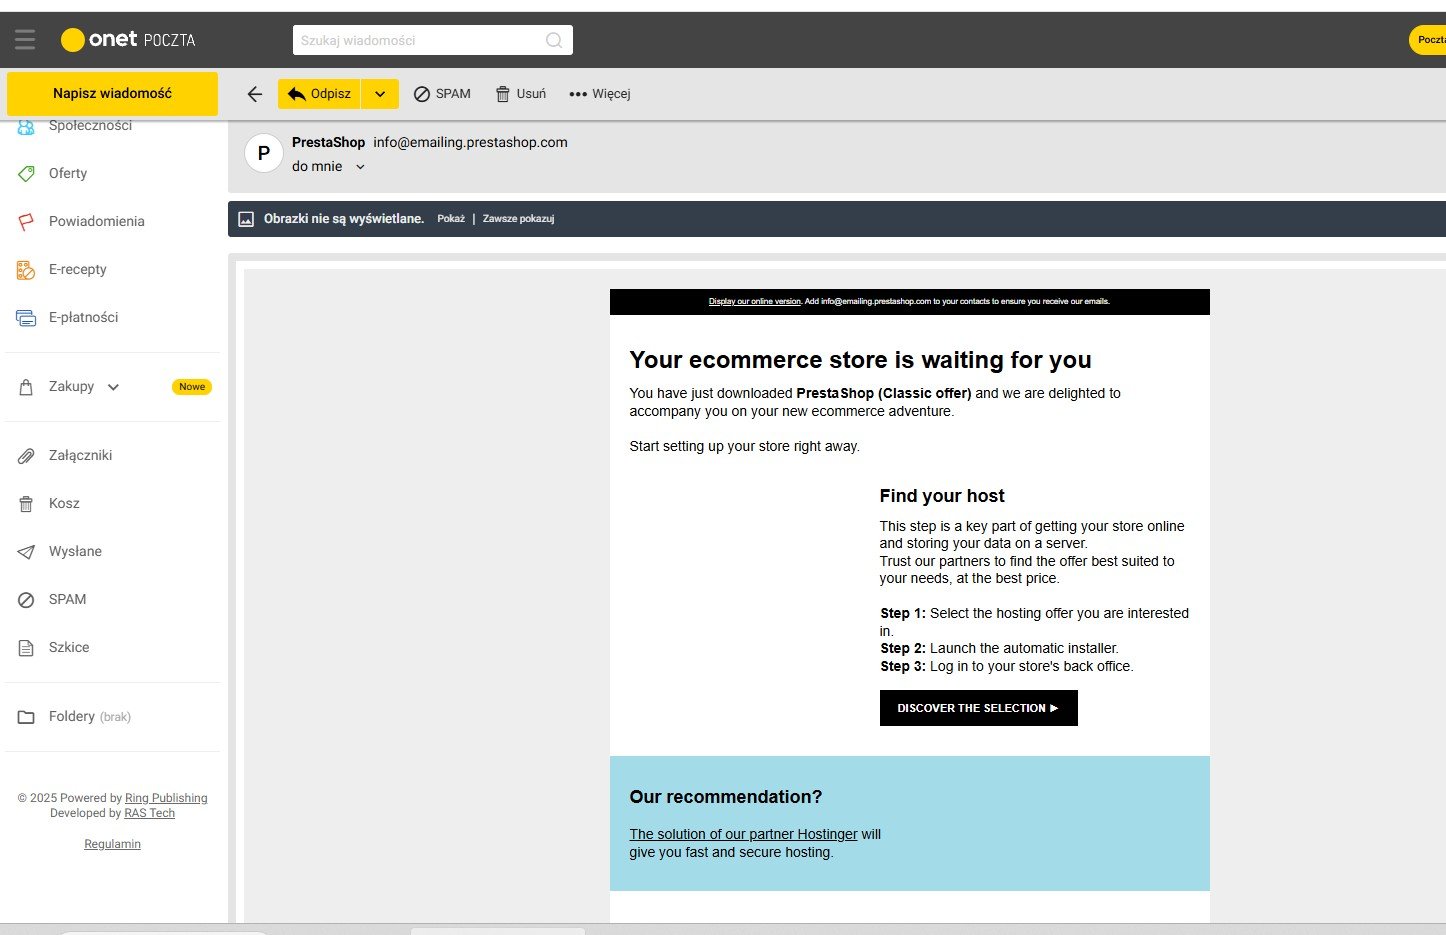This screenshot has height=935, width=1446.
Task: Click 'Display our online version' link
Action: (x=755, y=301)
